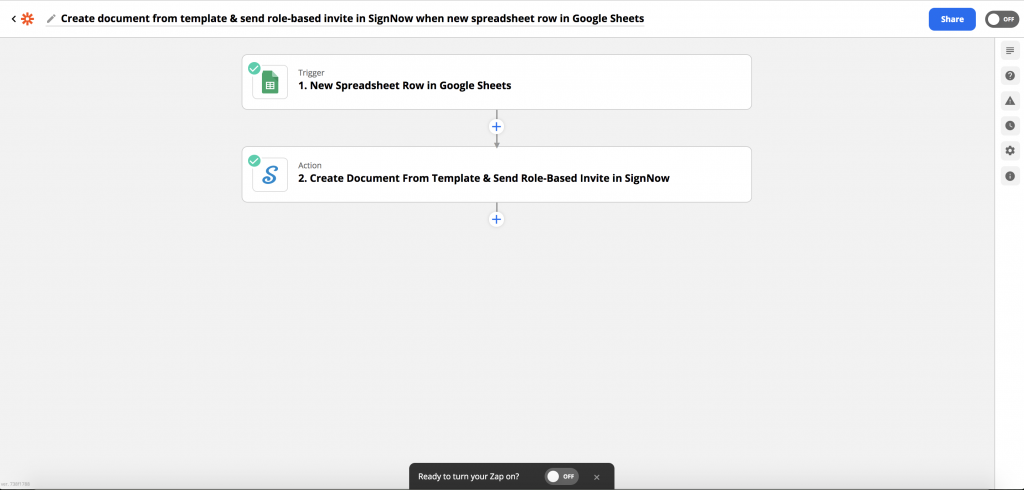1024x490 pixels.
Task: Click the pencil edit icon beside Zap title
Action: pos(51,19)
